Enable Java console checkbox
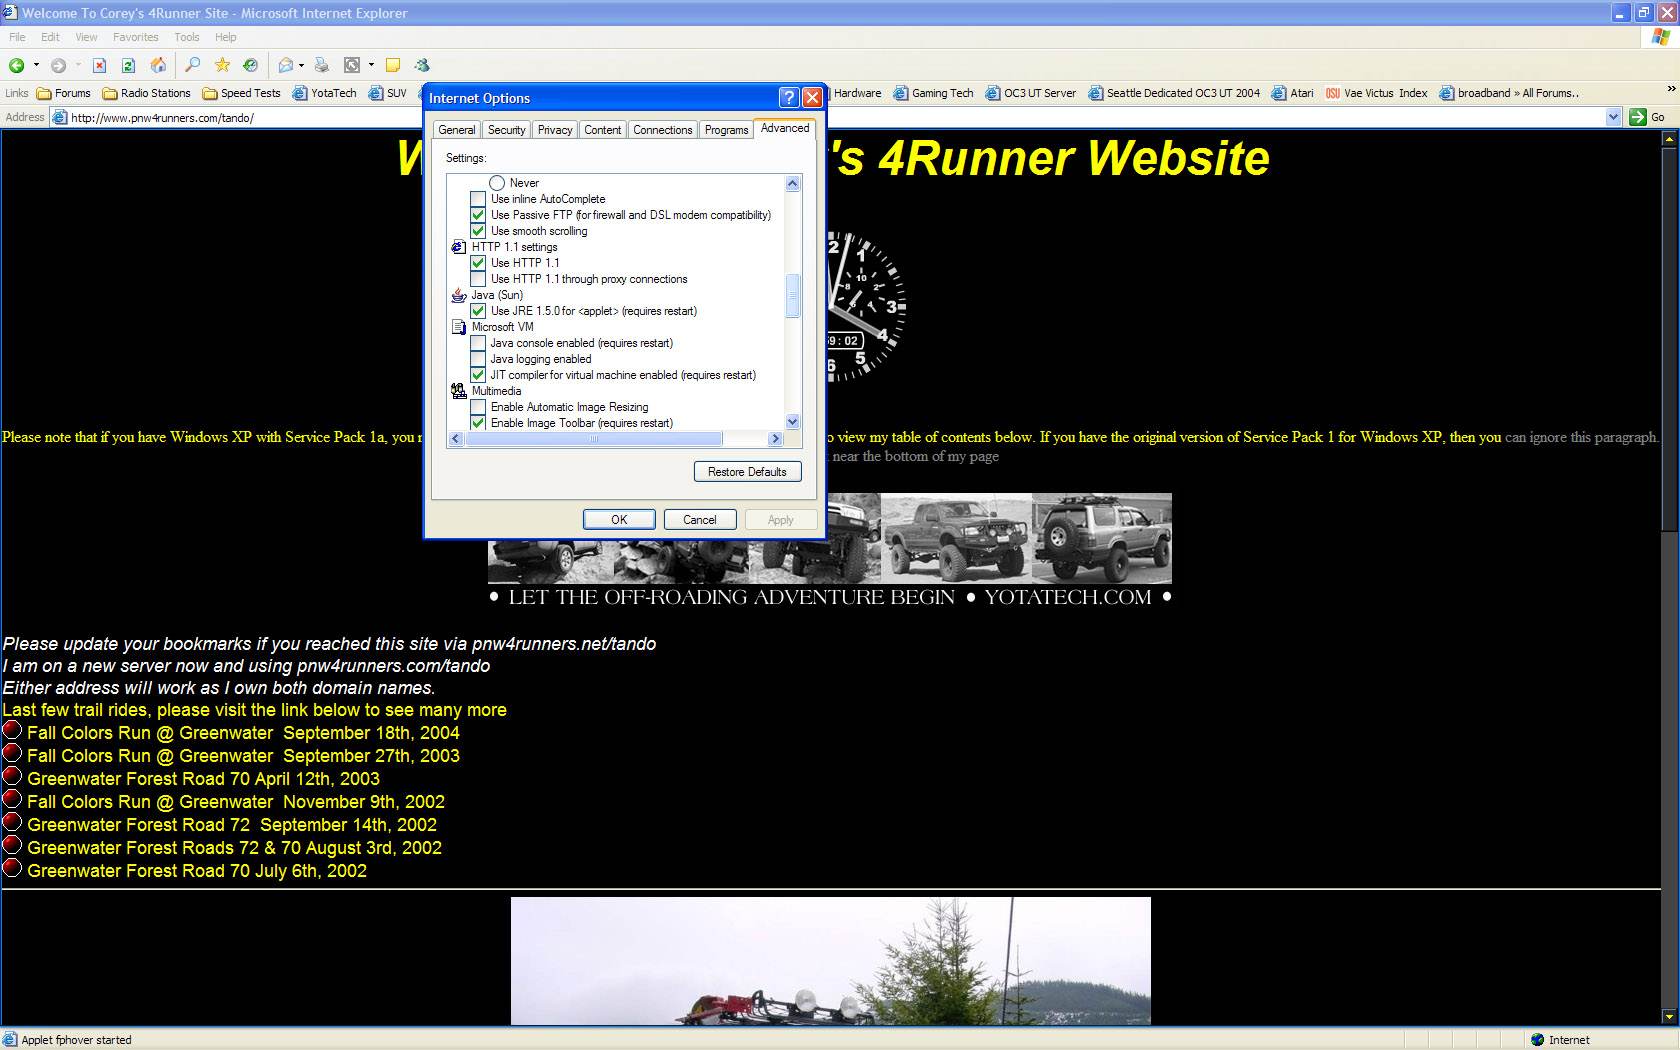Screen dimensions: 1680x1050 [478, 343]
